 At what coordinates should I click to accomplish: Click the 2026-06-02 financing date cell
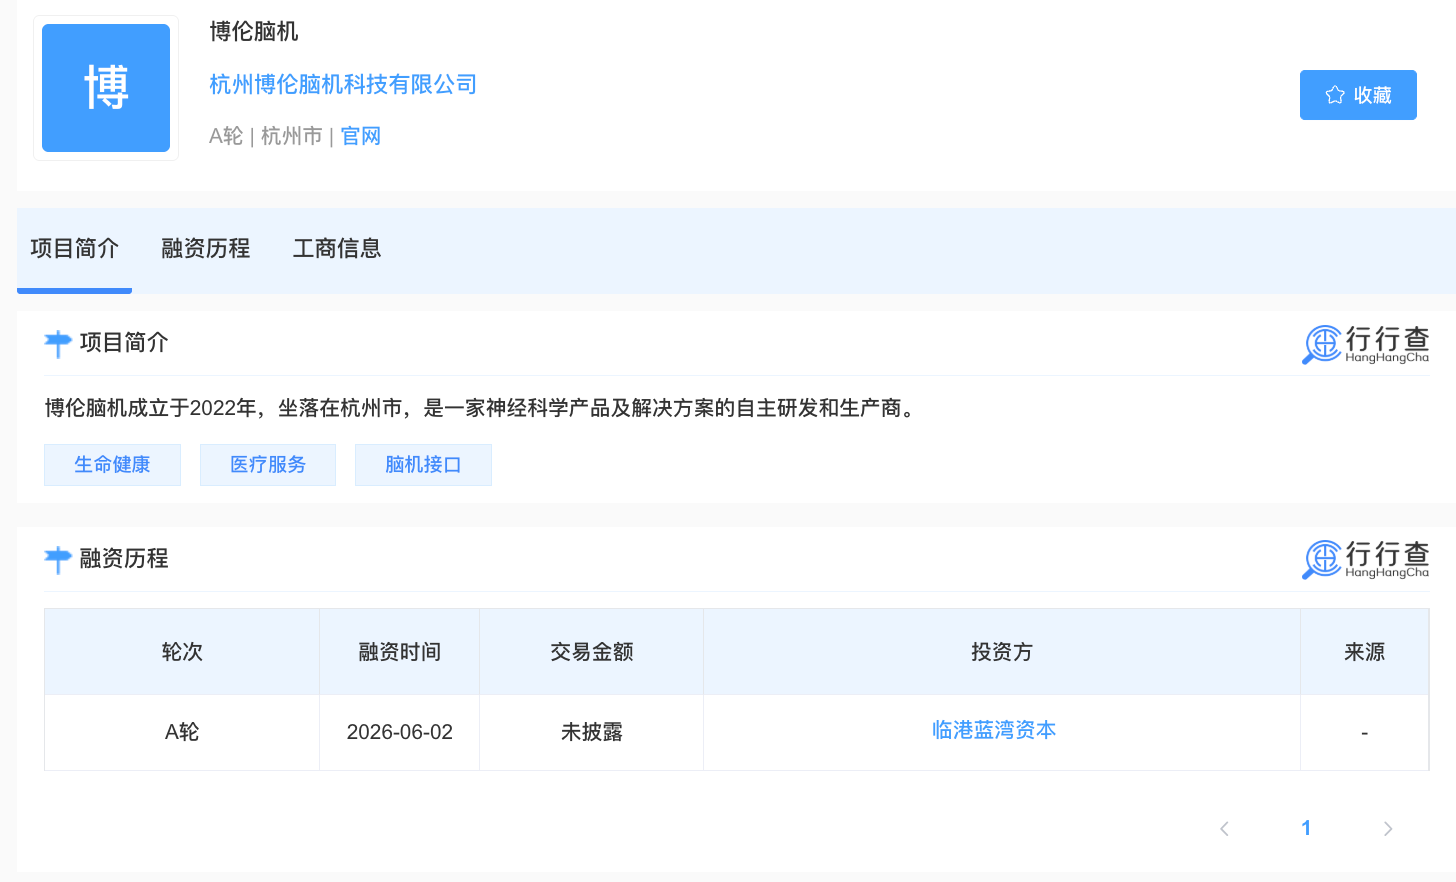400,732
